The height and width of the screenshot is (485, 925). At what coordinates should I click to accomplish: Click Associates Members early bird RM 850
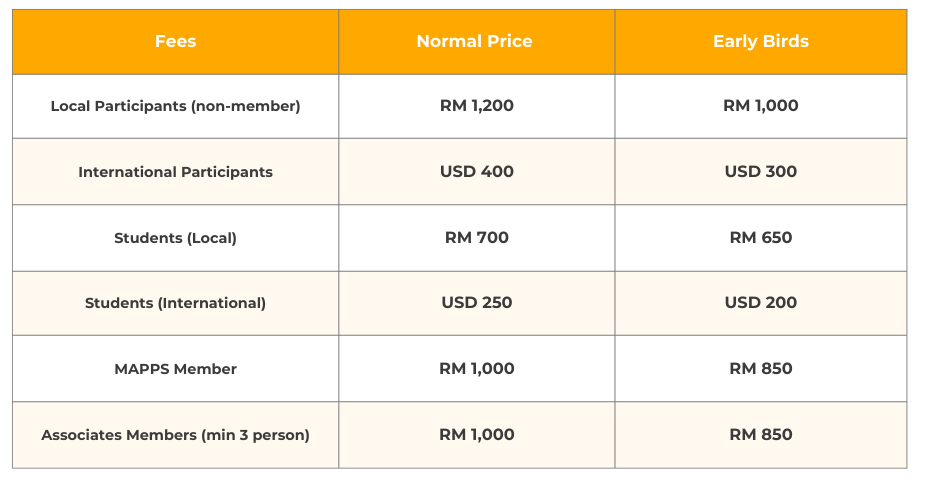(x=761, y=435)
